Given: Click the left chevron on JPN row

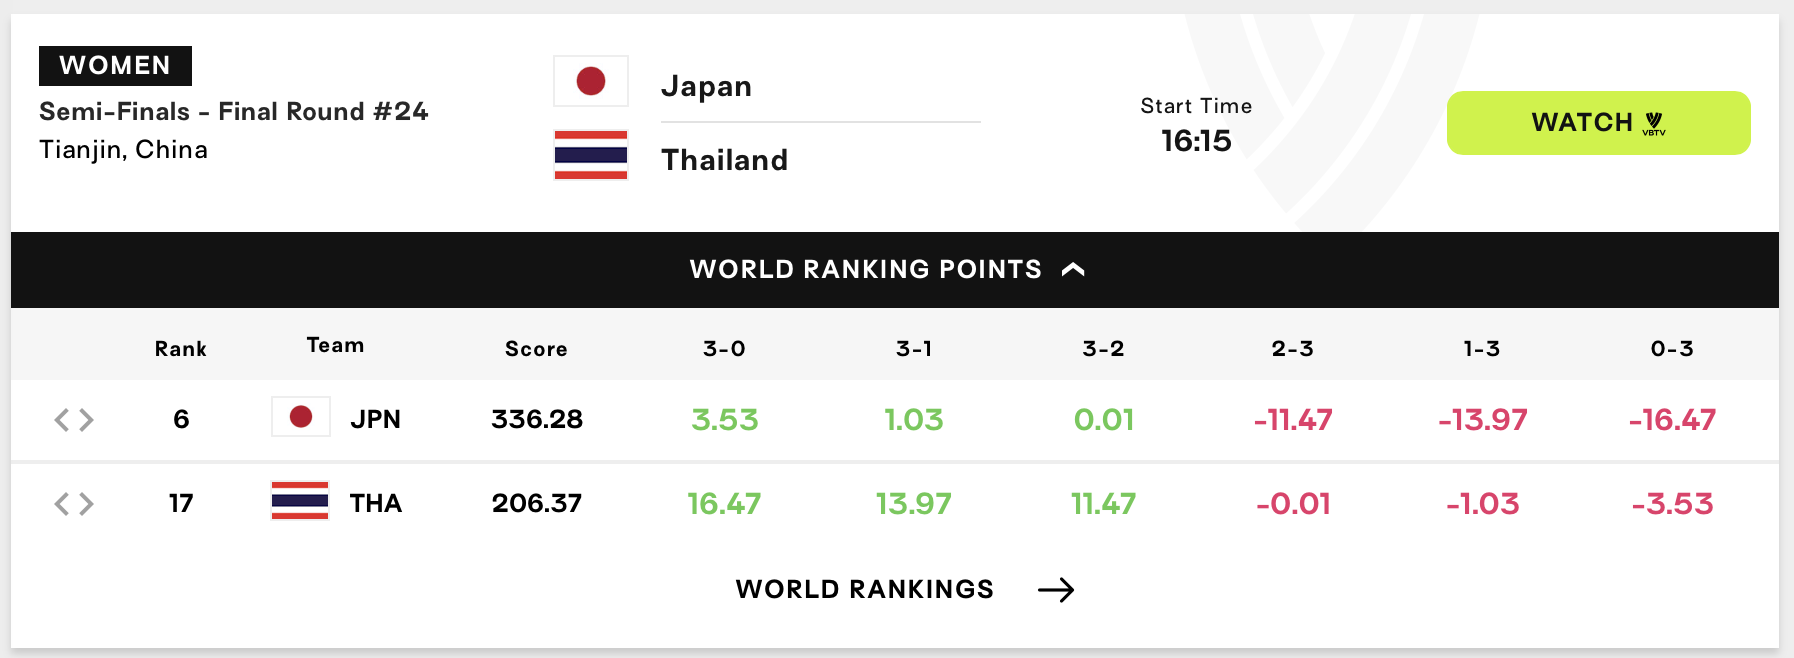Looking at the screenshot, I should 62,420.
